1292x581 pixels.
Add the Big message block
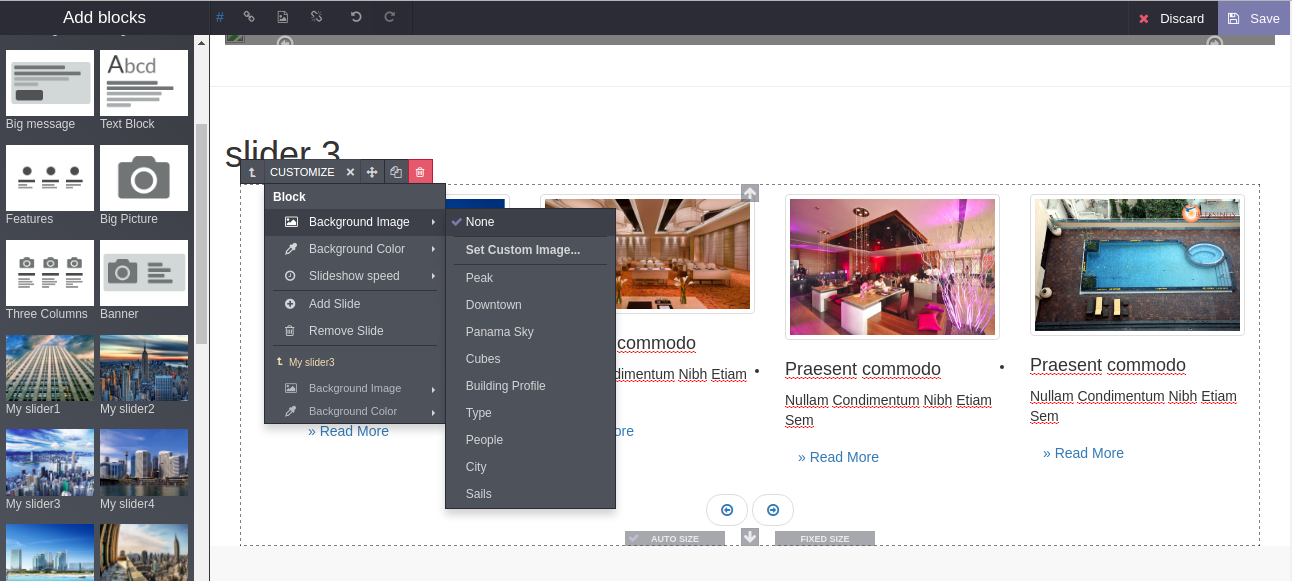(50, 83)
